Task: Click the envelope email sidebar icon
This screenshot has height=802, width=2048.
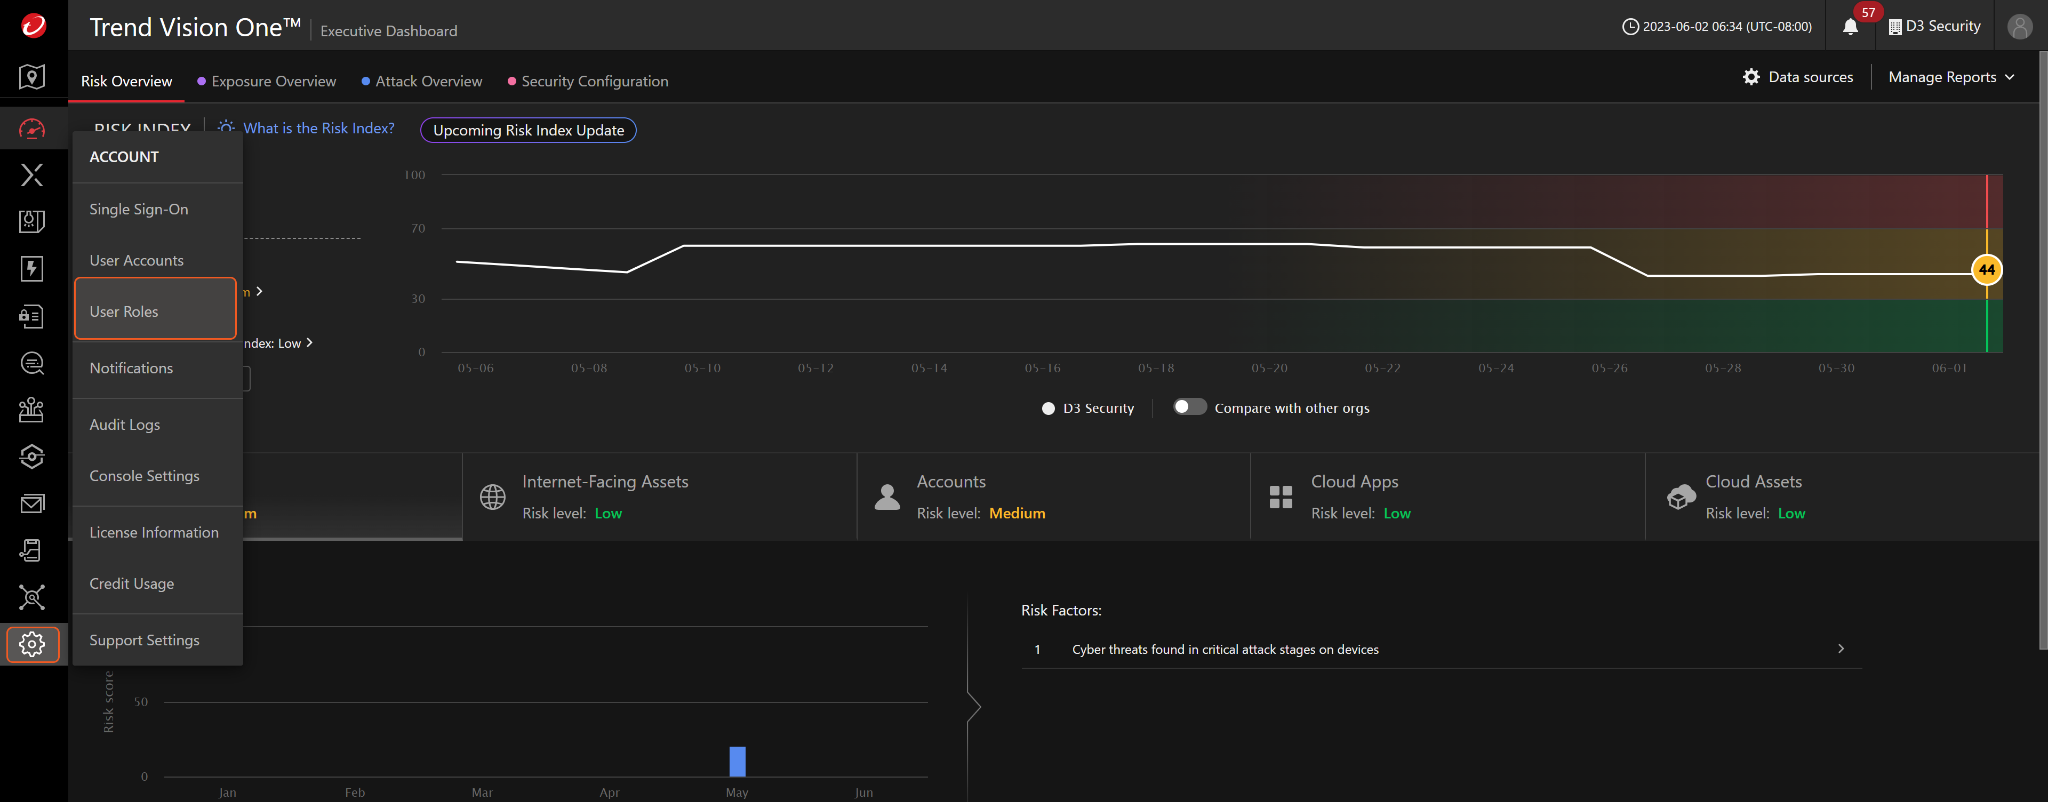Action: (x=32, y=504)
